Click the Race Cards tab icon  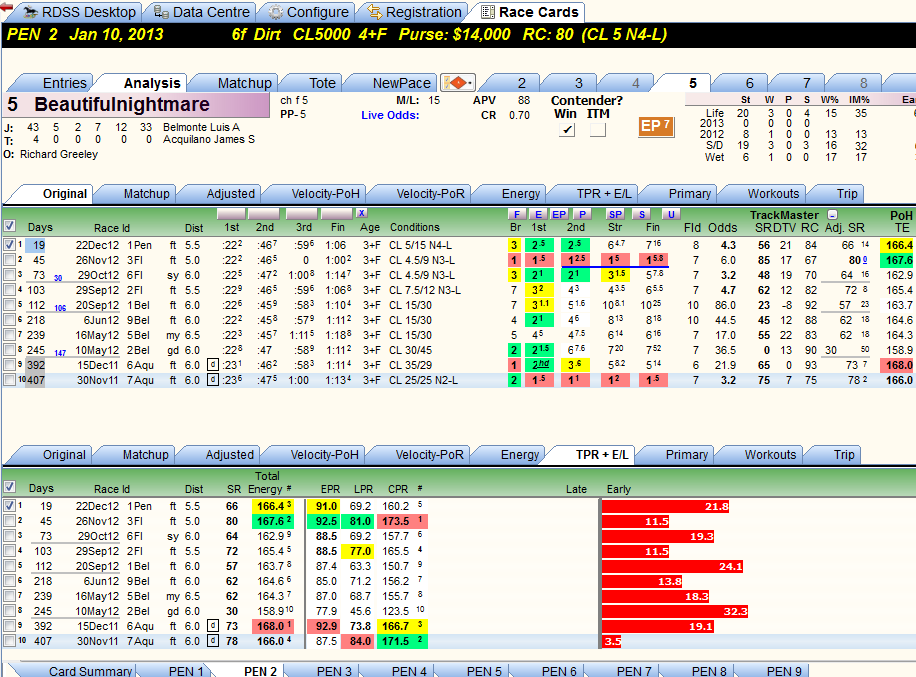tap(487, 12)
